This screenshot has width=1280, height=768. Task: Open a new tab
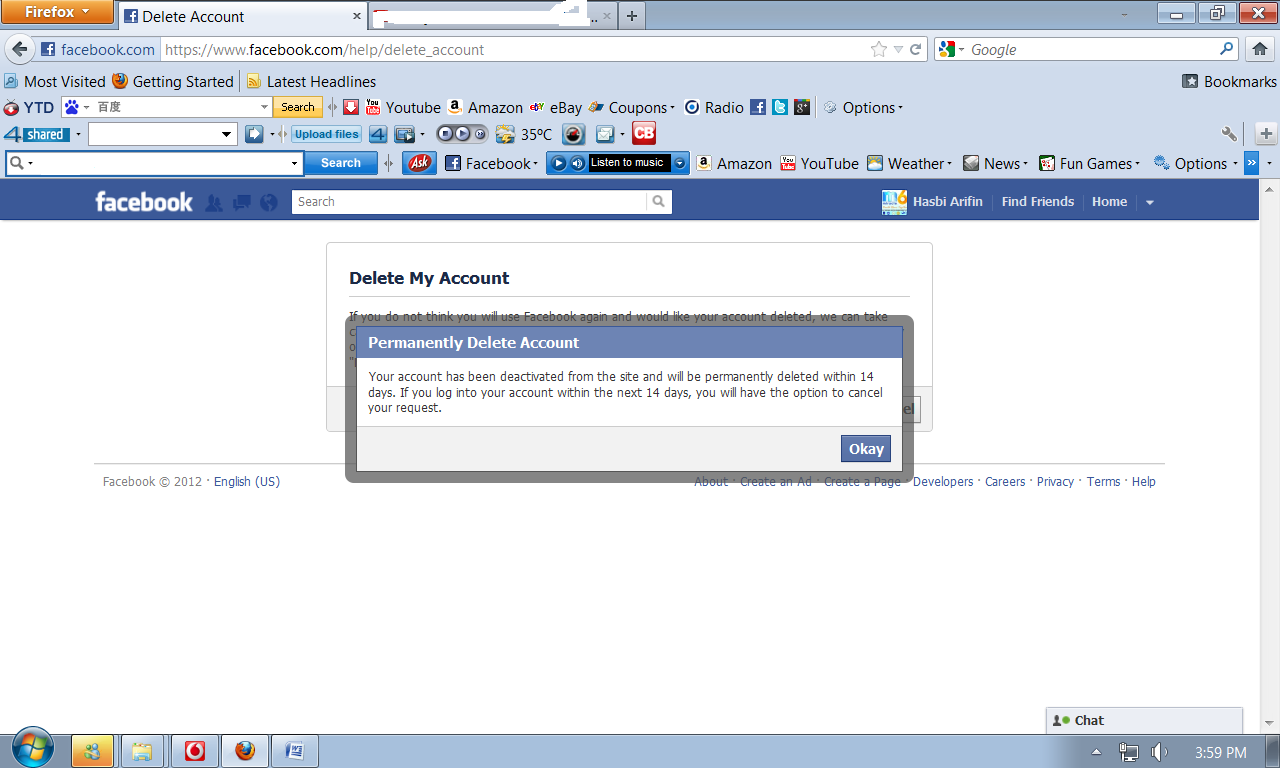[x=632, y=16]
